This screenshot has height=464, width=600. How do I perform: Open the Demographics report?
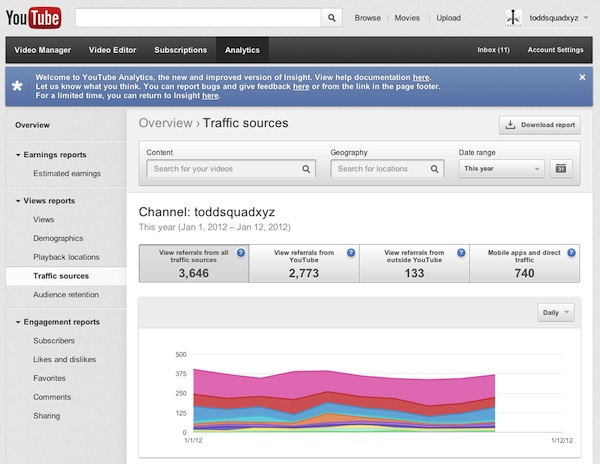click(x=58, y=238)
